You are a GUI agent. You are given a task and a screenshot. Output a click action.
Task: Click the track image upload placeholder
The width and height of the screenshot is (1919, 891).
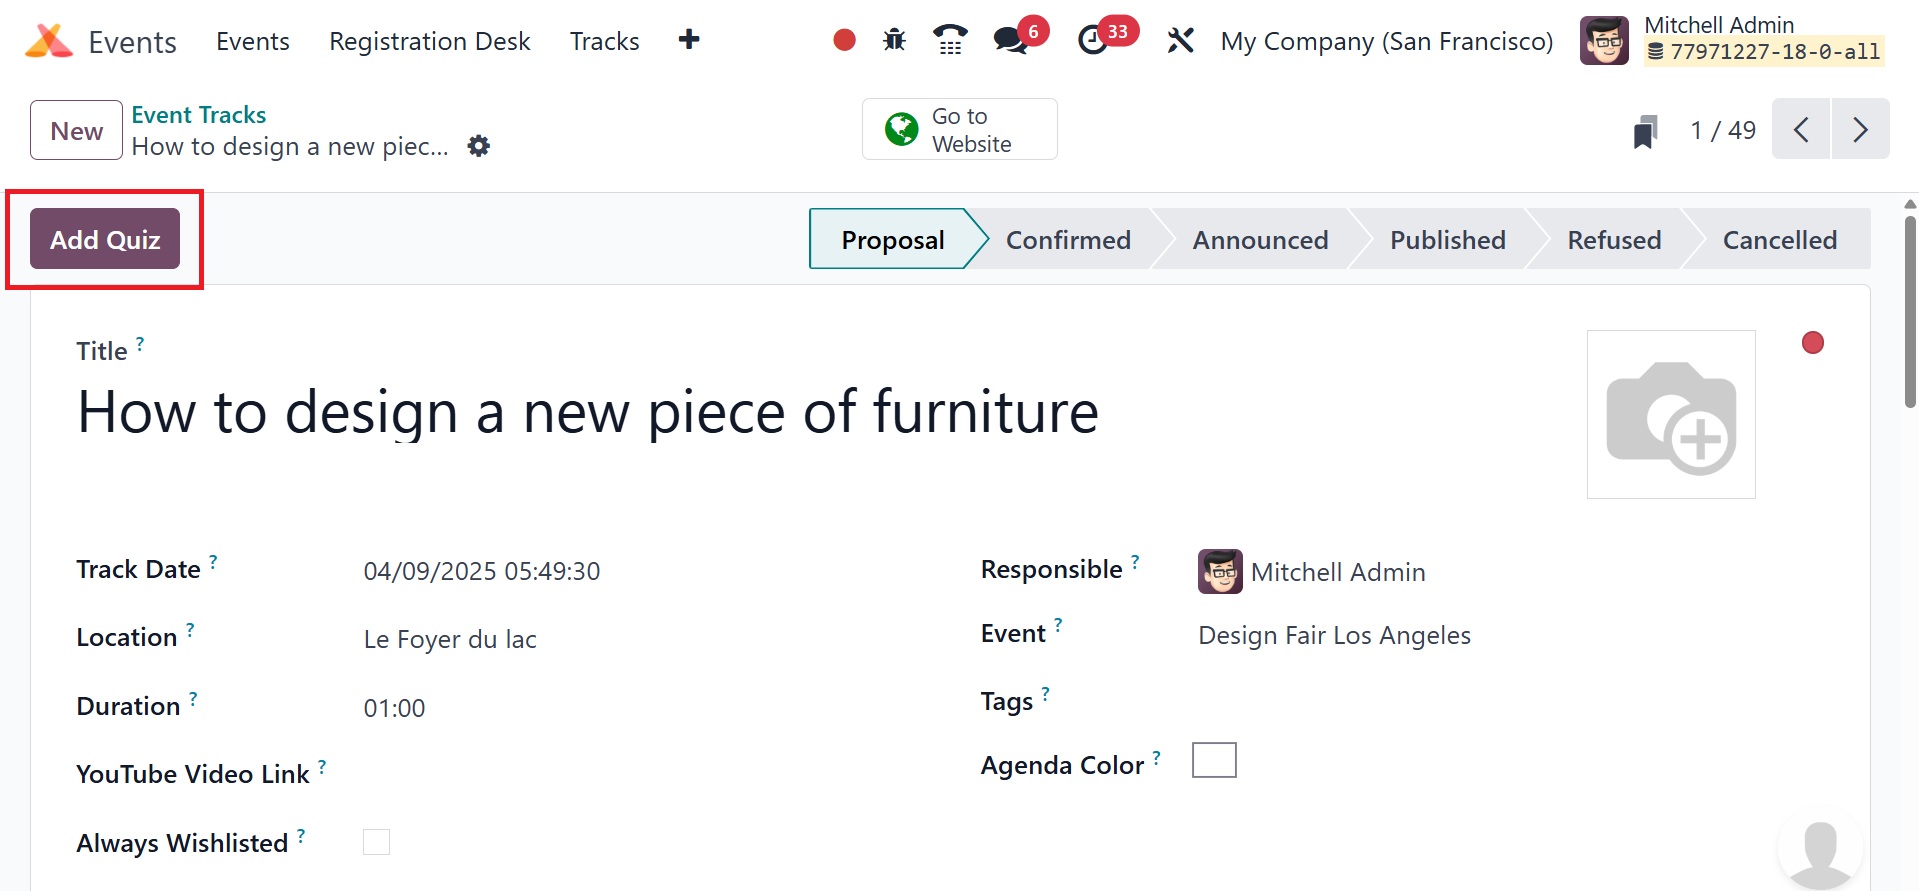pos(1670,414)
